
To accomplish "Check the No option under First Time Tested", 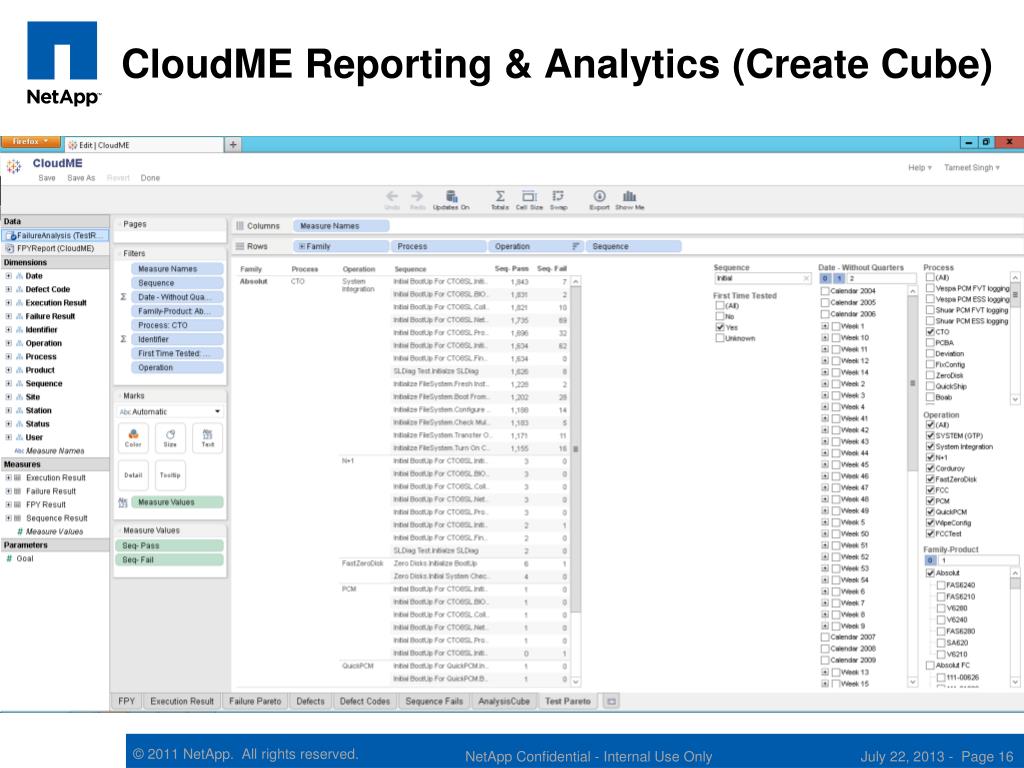I will (x=720, y=316).
